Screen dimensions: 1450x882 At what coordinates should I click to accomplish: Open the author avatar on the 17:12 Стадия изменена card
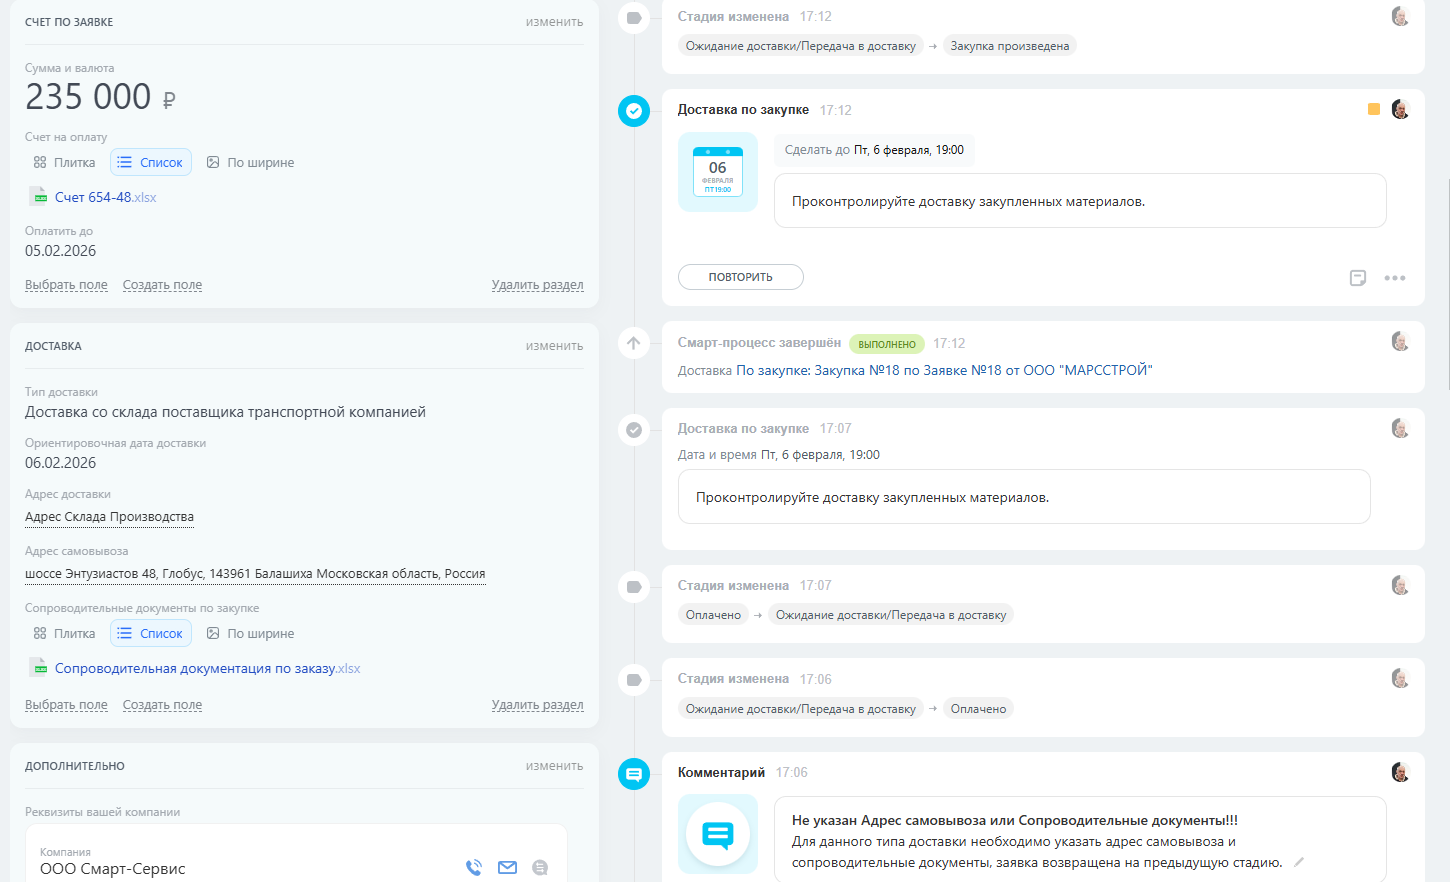point(1400,16)
